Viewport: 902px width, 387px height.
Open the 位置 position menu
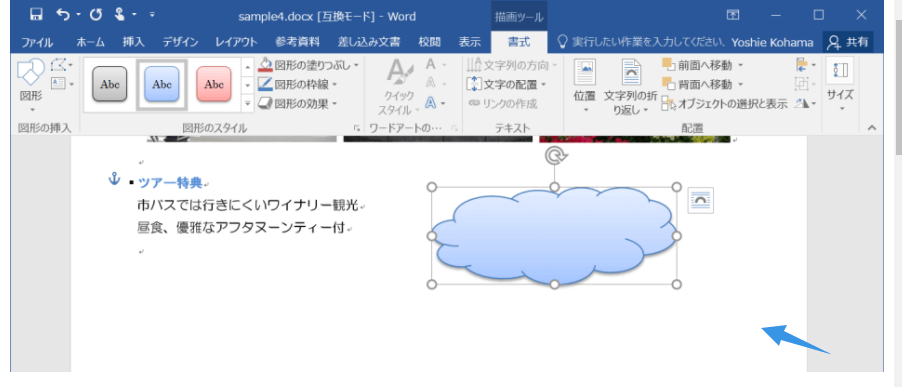(584, 86)
